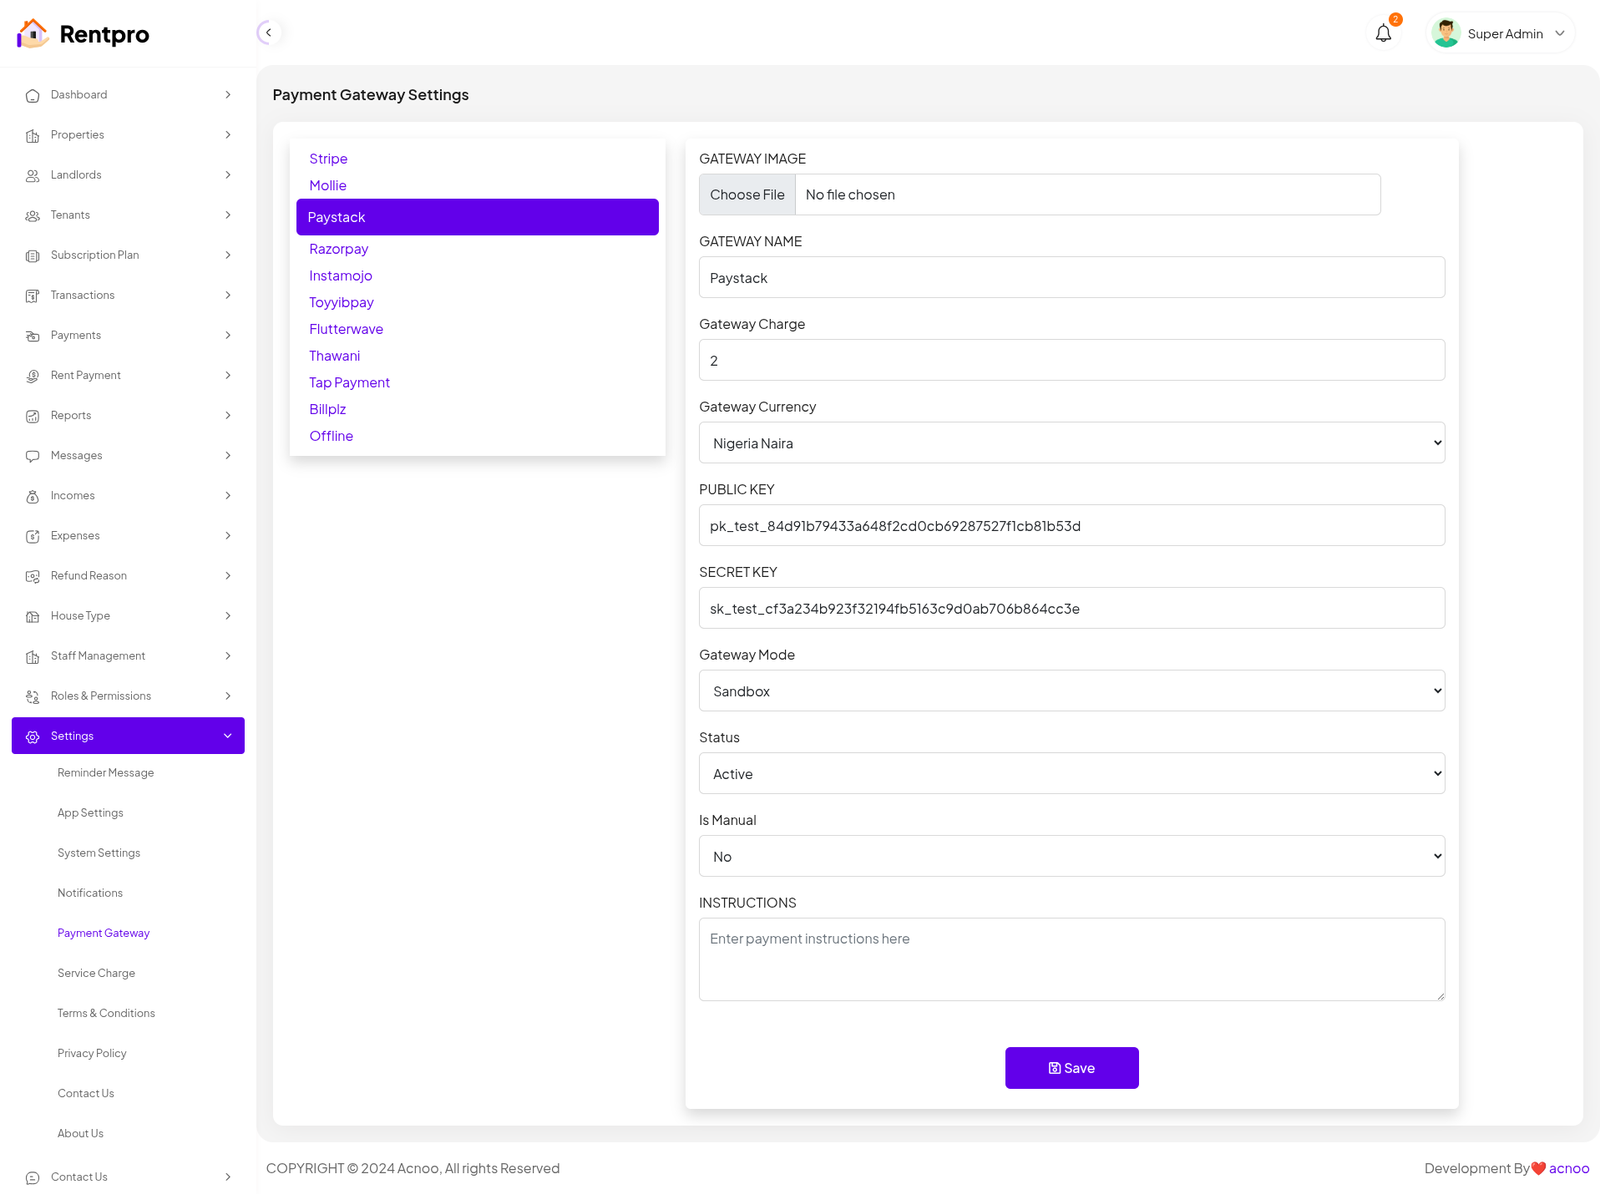This screenshot has width=1600, height=1194.
Task: Expand the Properties menu chevron
Action: (x=228, y=135)
